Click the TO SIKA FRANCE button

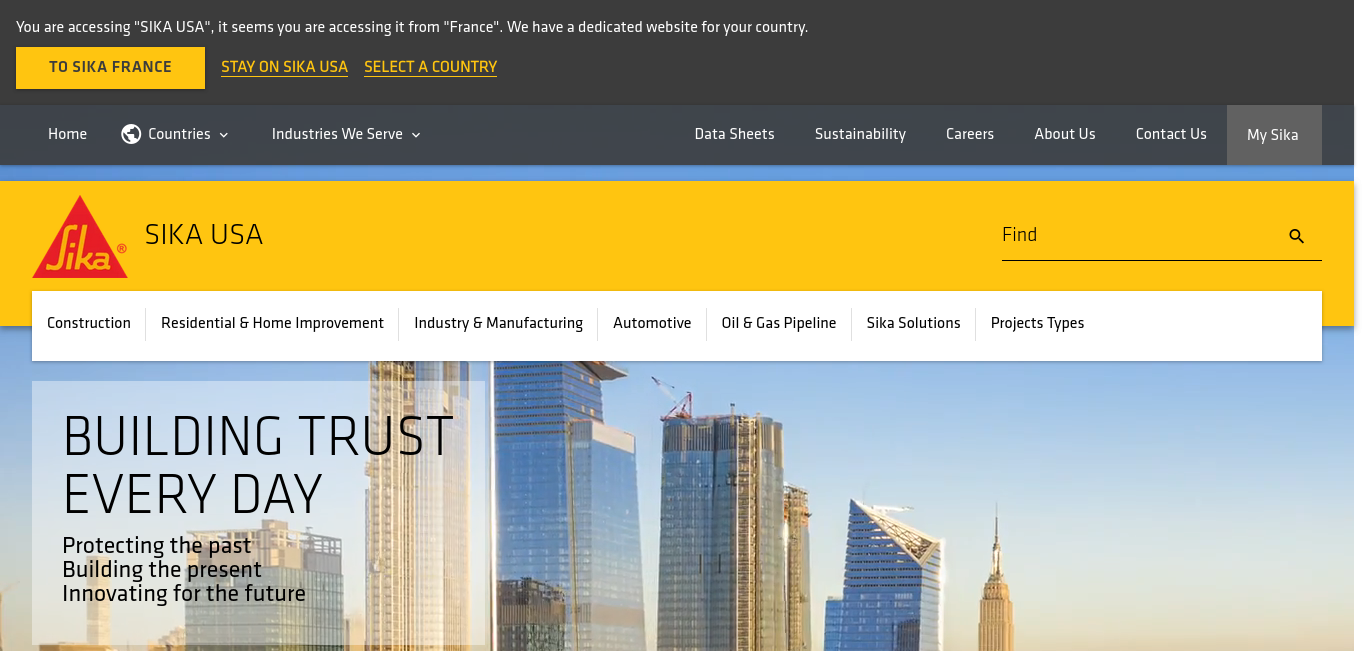[110, 68]
